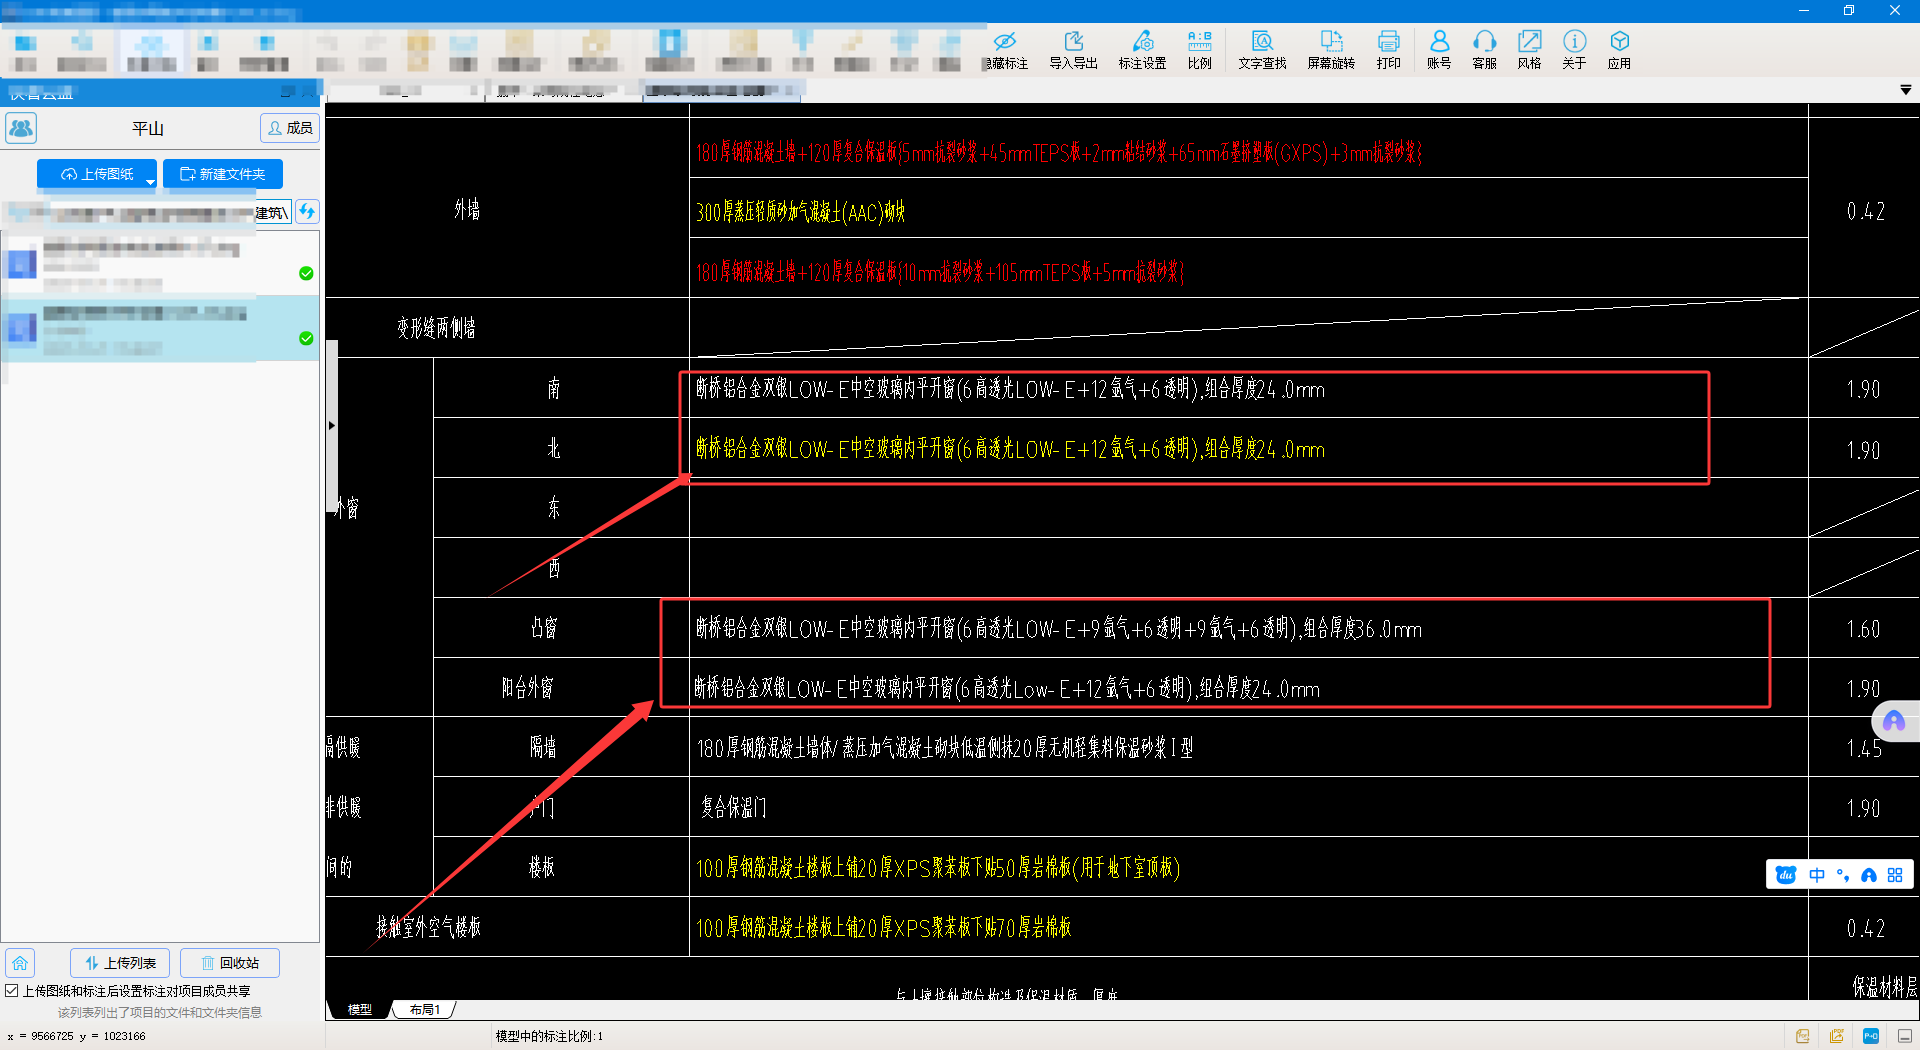This screenshot has height=1050, width=1920.
Task: Click the team group icon beside 平山
Action: click(21, 128)
